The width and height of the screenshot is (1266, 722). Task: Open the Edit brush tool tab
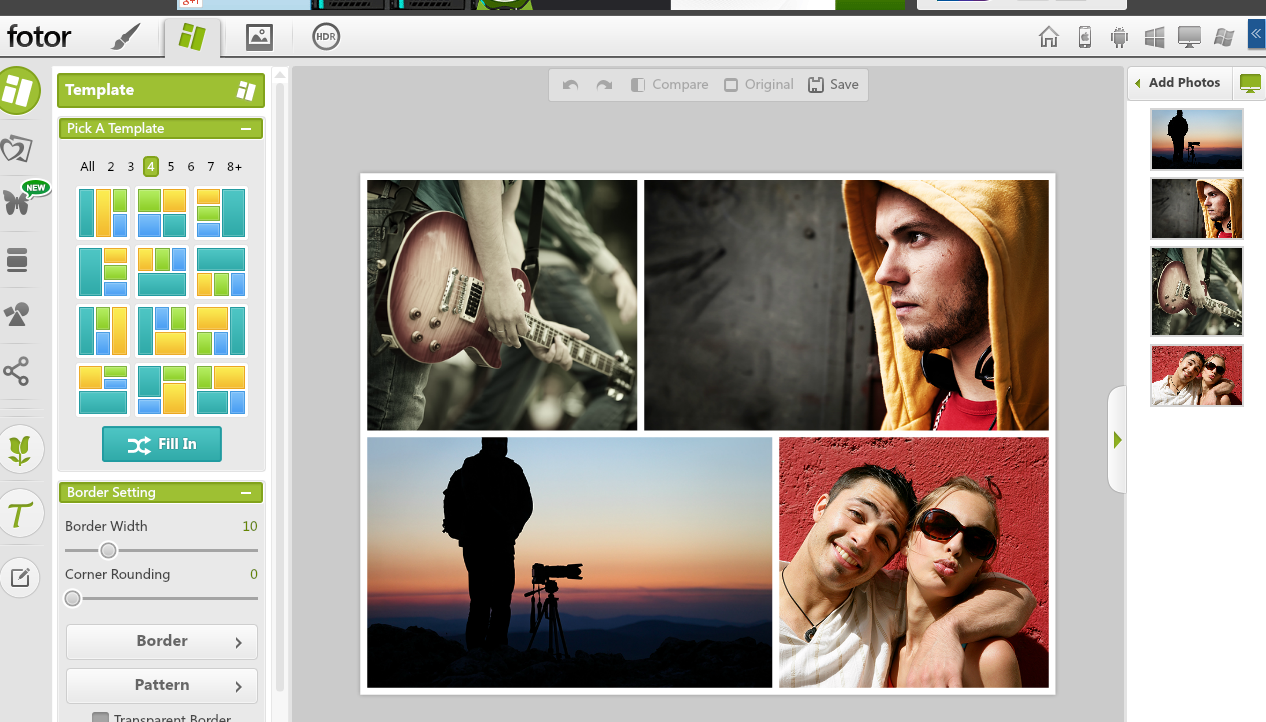coord(125,38)
